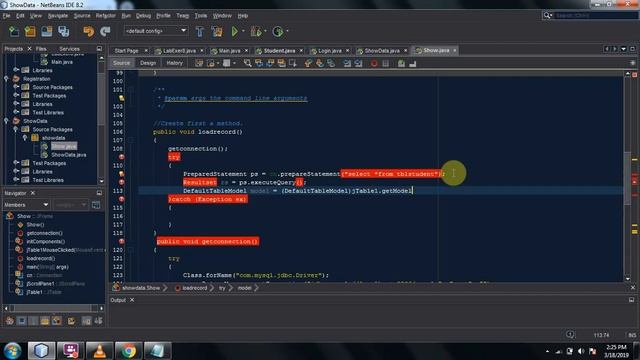Viewport: 640px width, 360px height.
Task: Open the Debug menu
Action: tap(143, 16)
